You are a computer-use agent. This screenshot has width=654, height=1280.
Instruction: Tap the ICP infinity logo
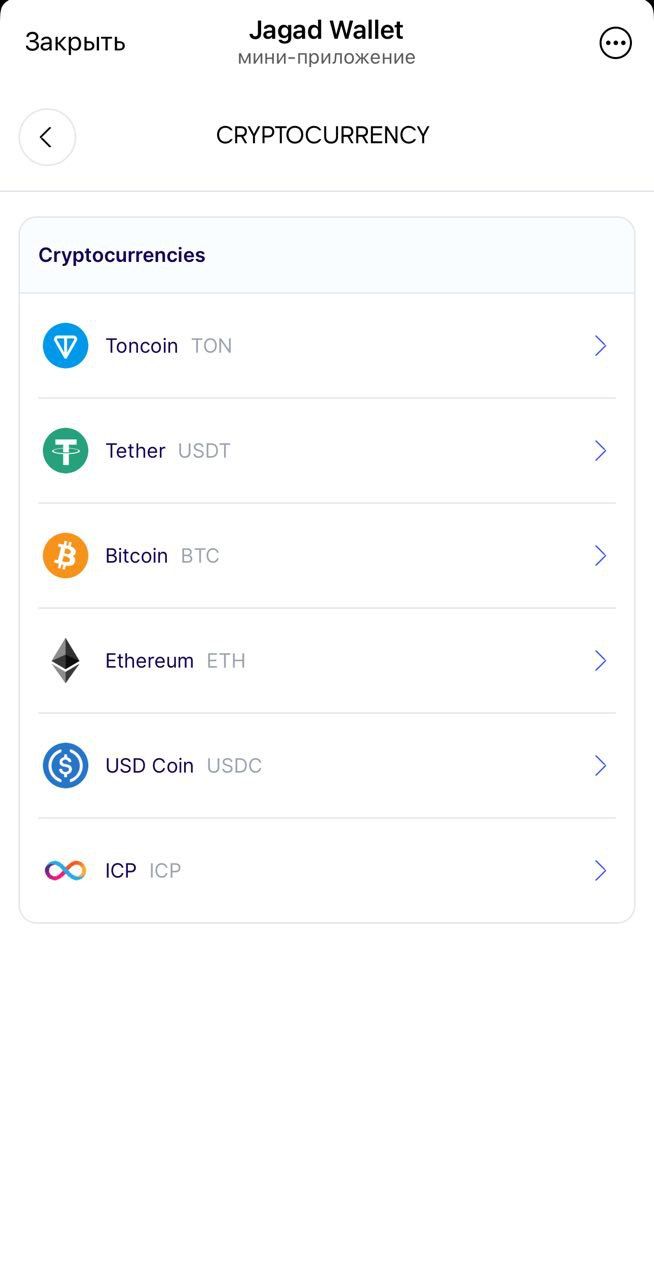click(x=64, y=870)
